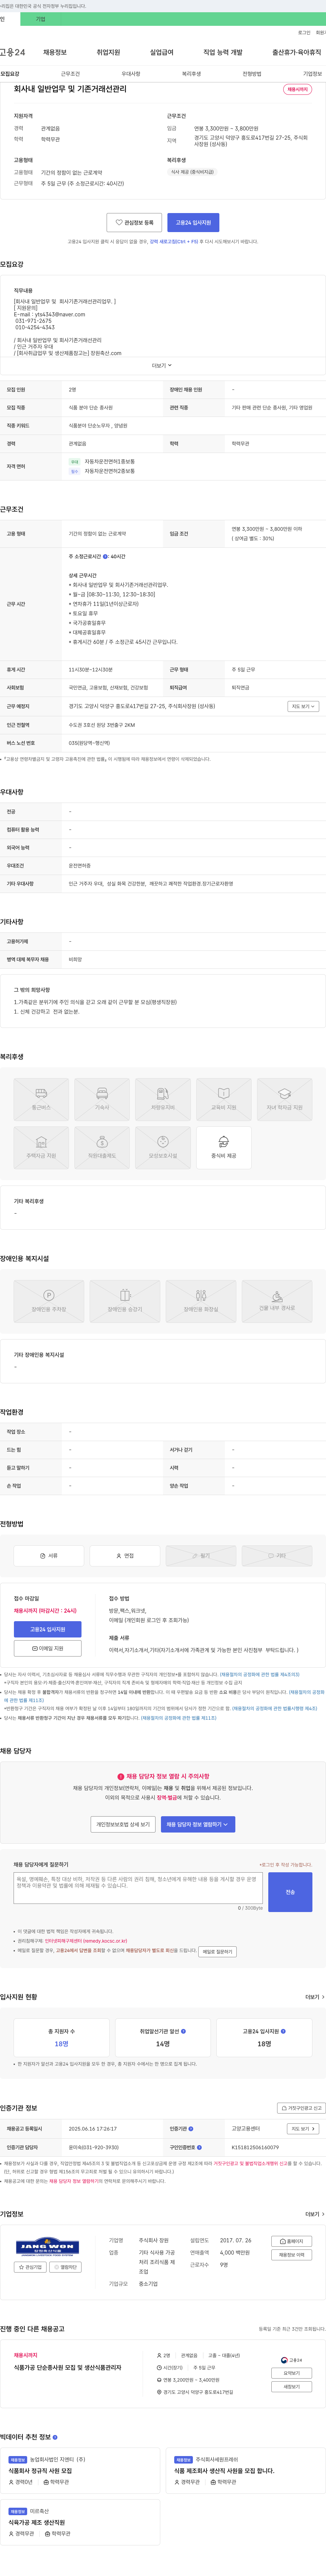Switch to the 기업정보 tab
Viewport: 326px width, 2576px height.
pos(313,74)
